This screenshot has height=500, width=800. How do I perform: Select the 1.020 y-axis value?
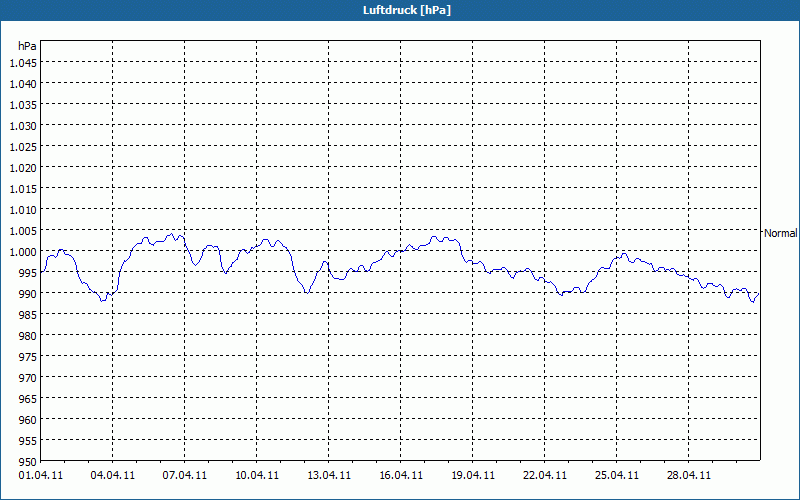tap(23, 168)
